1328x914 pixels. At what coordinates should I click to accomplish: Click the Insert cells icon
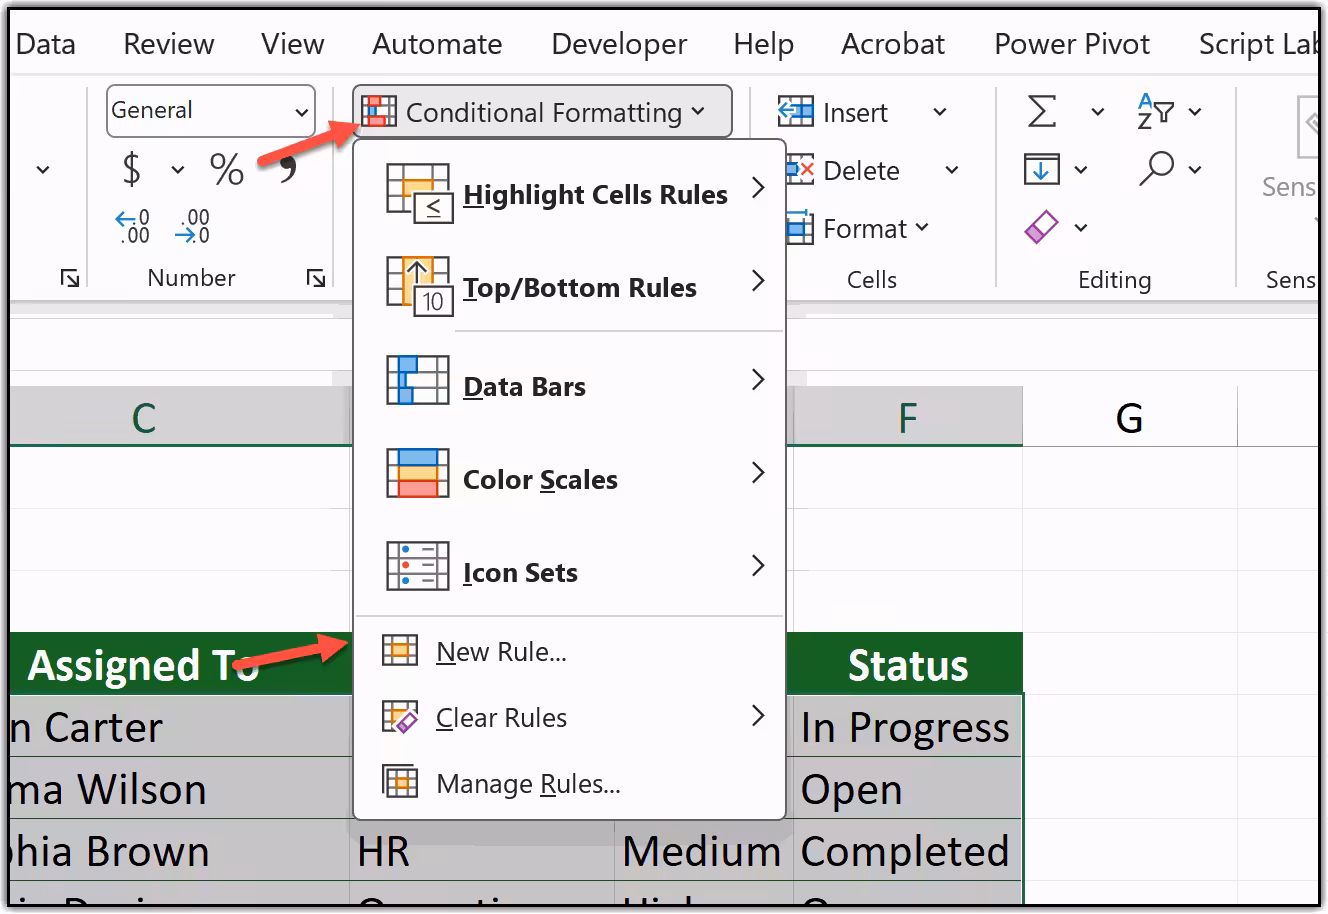click(x=795, y=111)
